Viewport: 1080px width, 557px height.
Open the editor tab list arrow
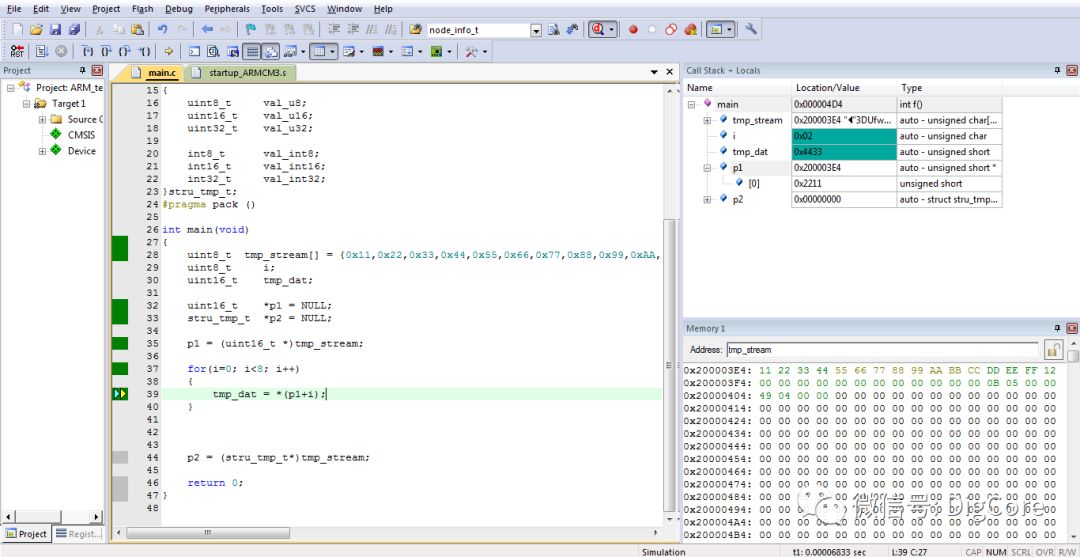[x=654, y=72]
